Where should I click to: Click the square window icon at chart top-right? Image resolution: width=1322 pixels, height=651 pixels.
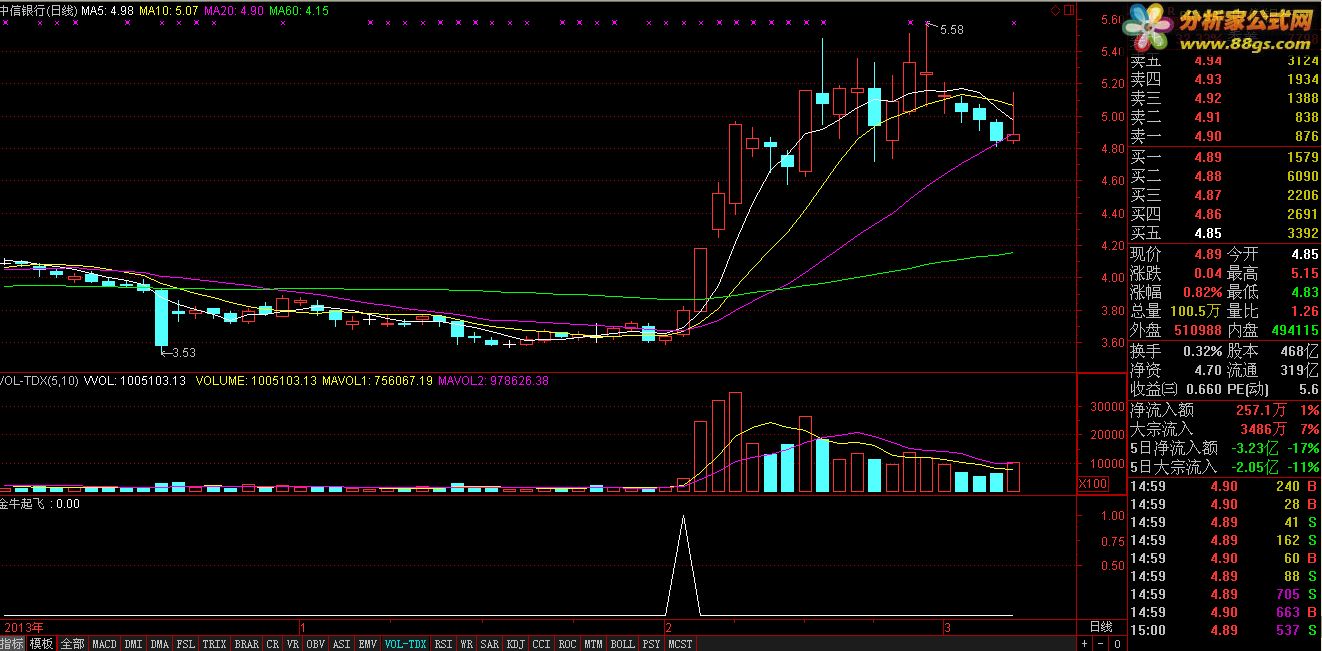(1067, 10)
